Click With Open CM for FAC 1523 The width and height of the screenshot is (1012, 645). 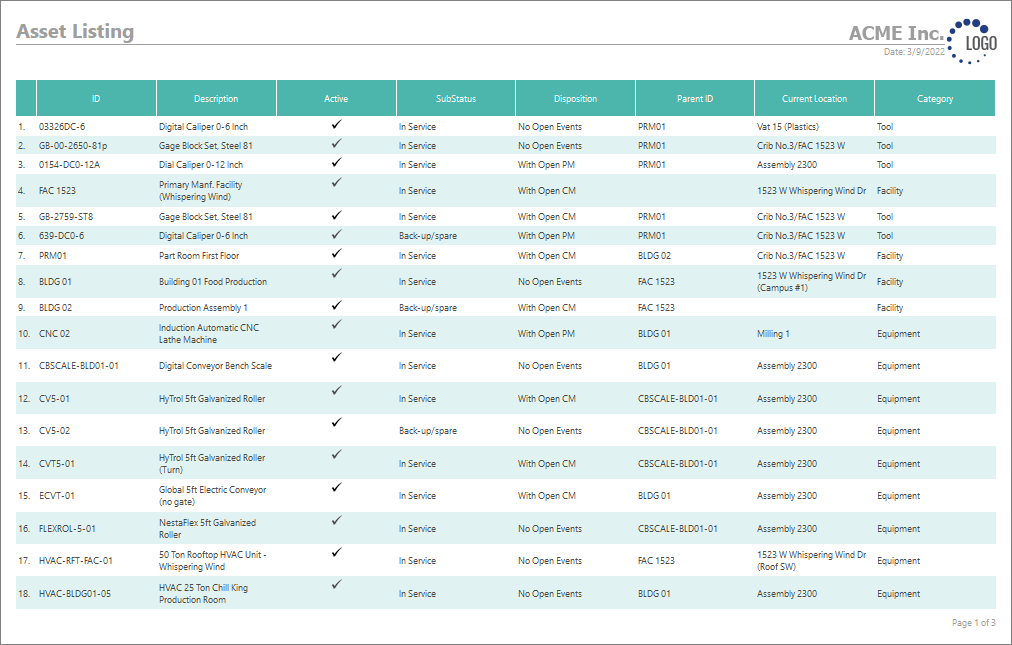tap(547, 190)
